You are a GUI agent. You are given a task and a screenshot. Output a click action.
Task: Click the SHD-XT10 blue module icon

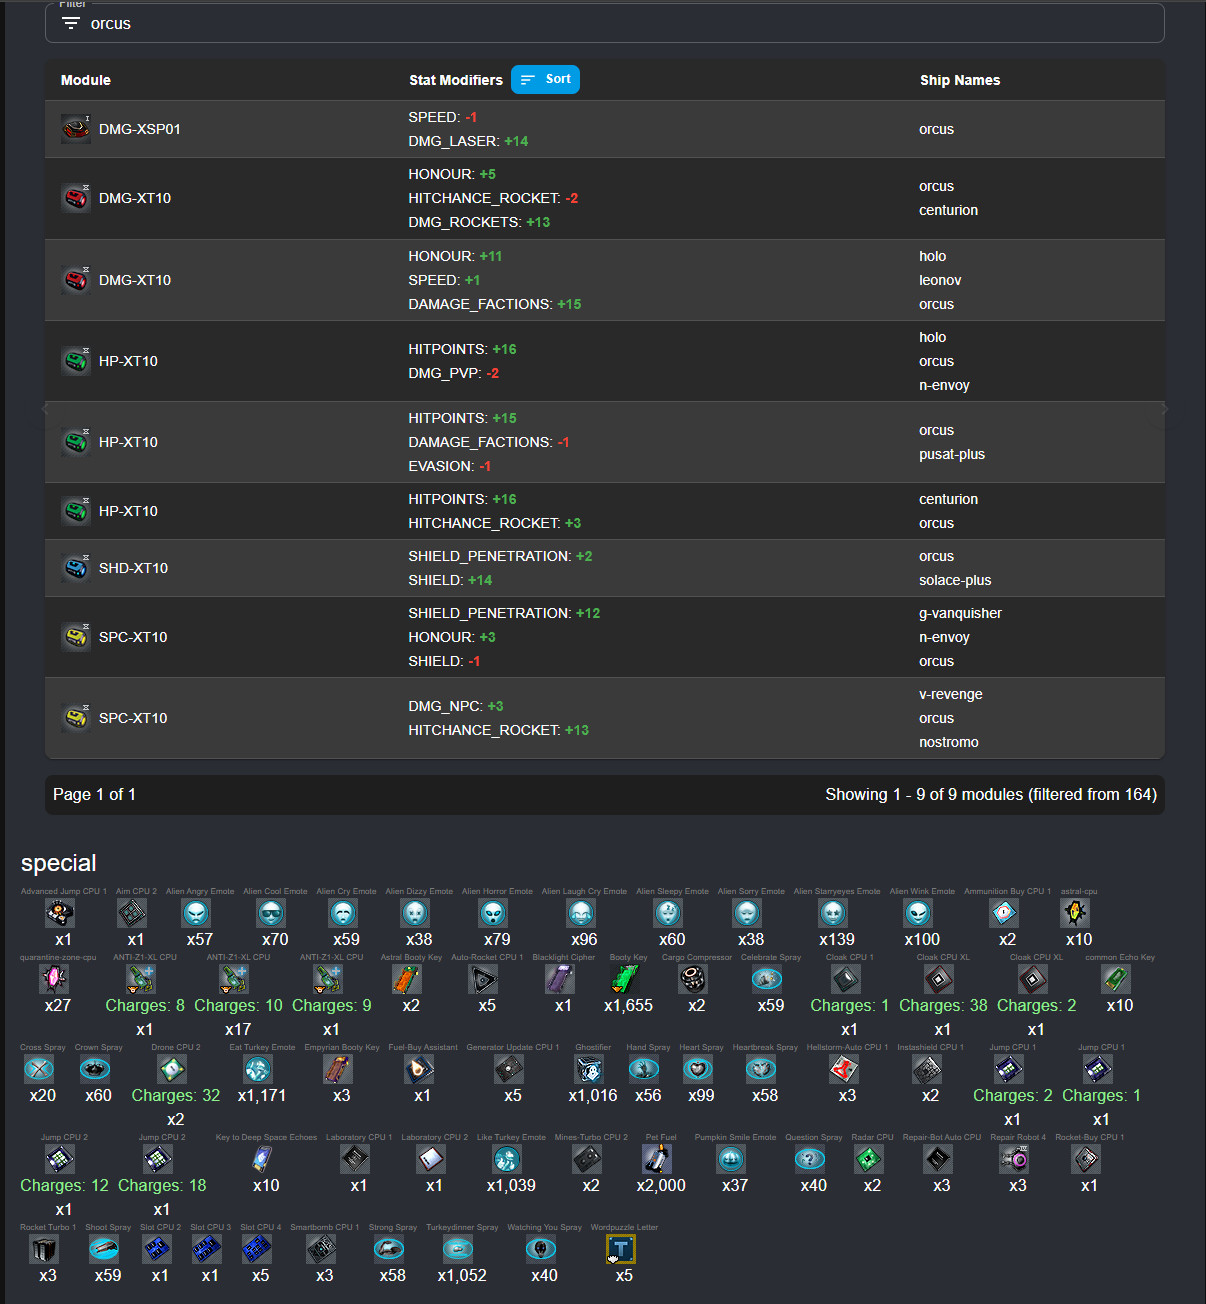(x=76, y=568)
